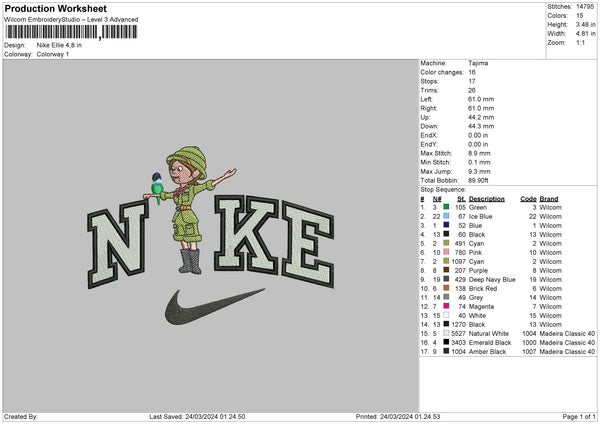Pick the Pink thread color swatch
The image size is (600, 424).
445,252
